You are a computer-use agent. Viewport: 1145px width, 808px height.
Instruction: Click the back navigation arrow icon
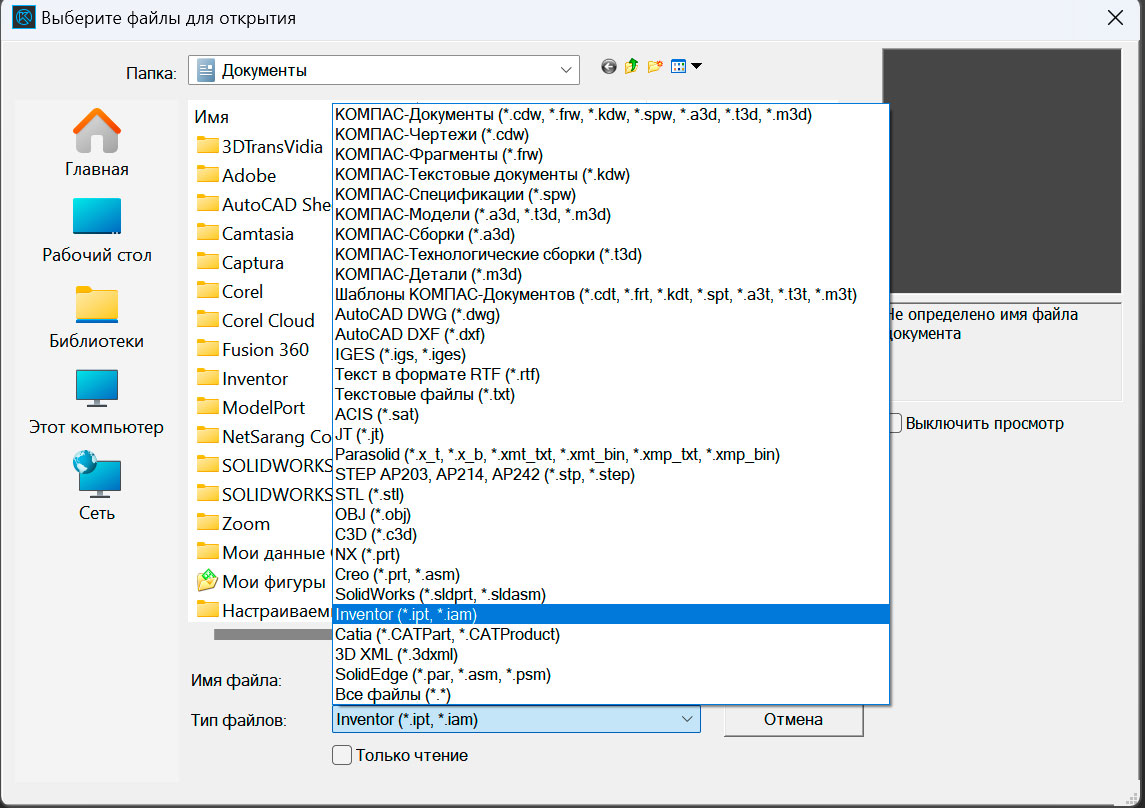tap(608, 66)
